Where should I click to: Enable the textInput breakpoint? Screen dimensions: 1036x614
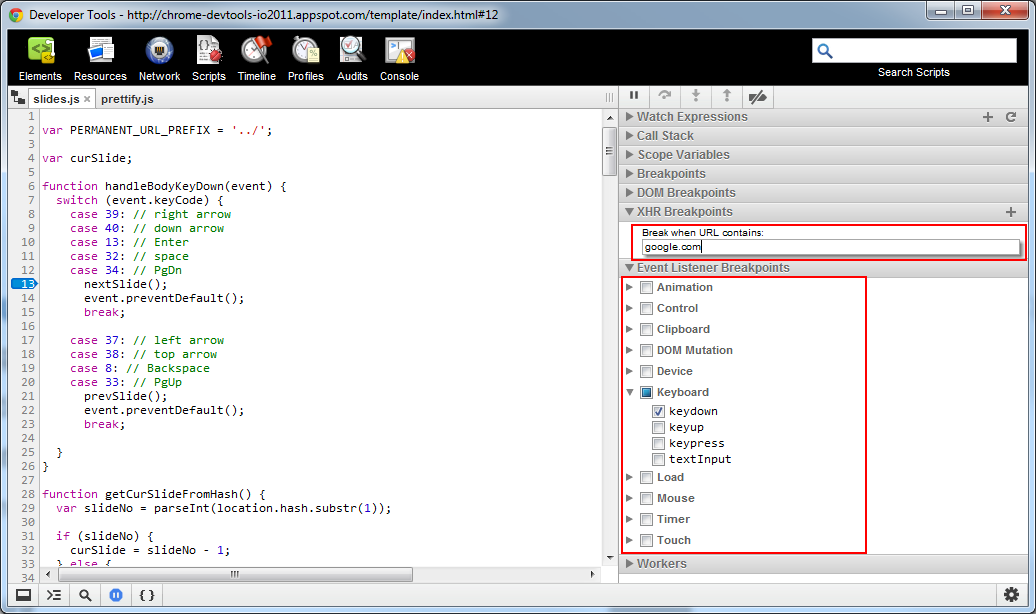(659, 459)
